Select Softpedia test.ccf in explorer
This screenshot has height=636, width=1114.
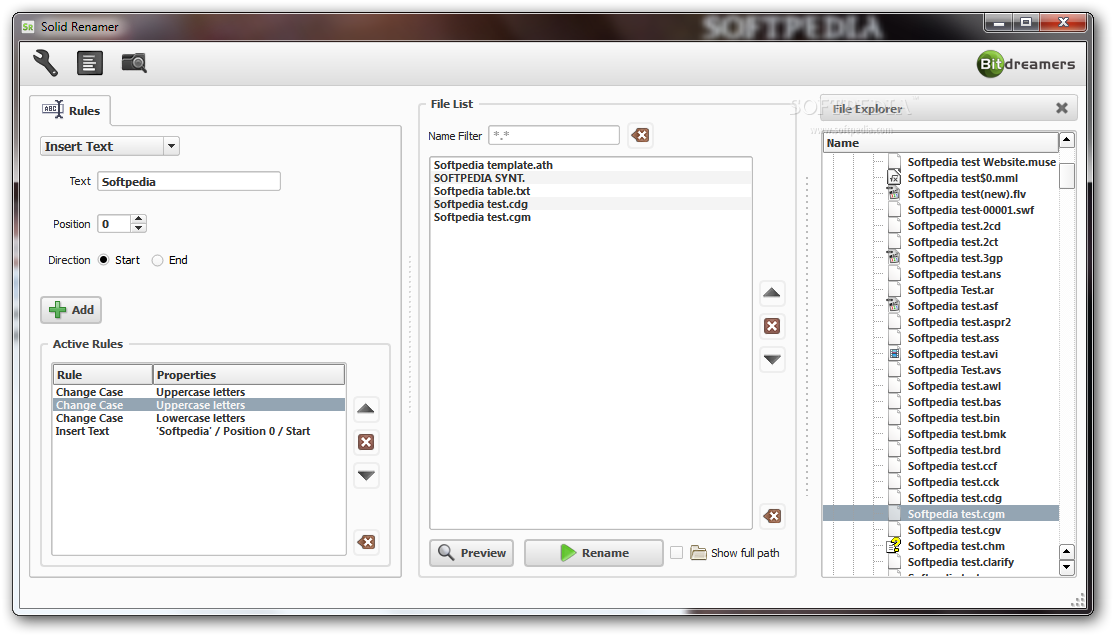pyautogui.click(x=952, y=466)
